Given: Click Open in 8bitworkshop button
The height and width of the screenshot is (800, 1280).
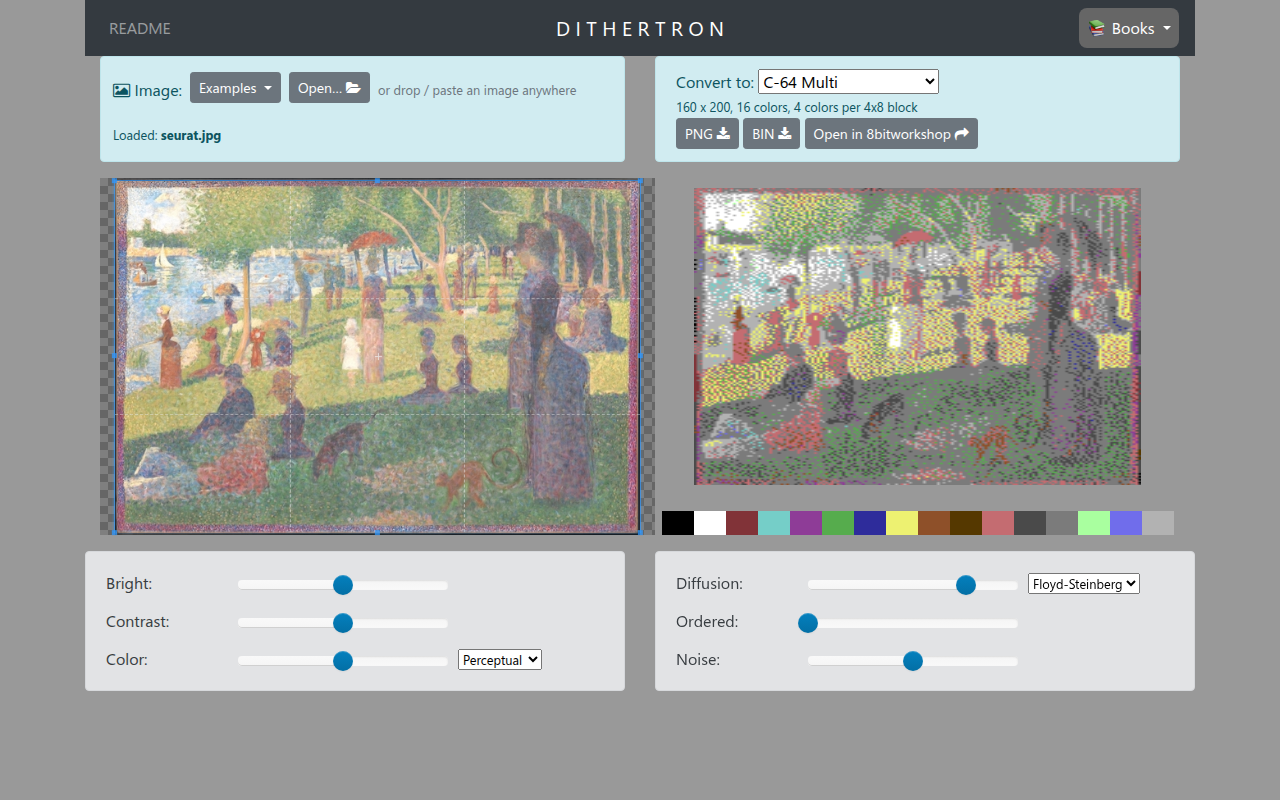Looking at the screenshot, I should point(891,134).
